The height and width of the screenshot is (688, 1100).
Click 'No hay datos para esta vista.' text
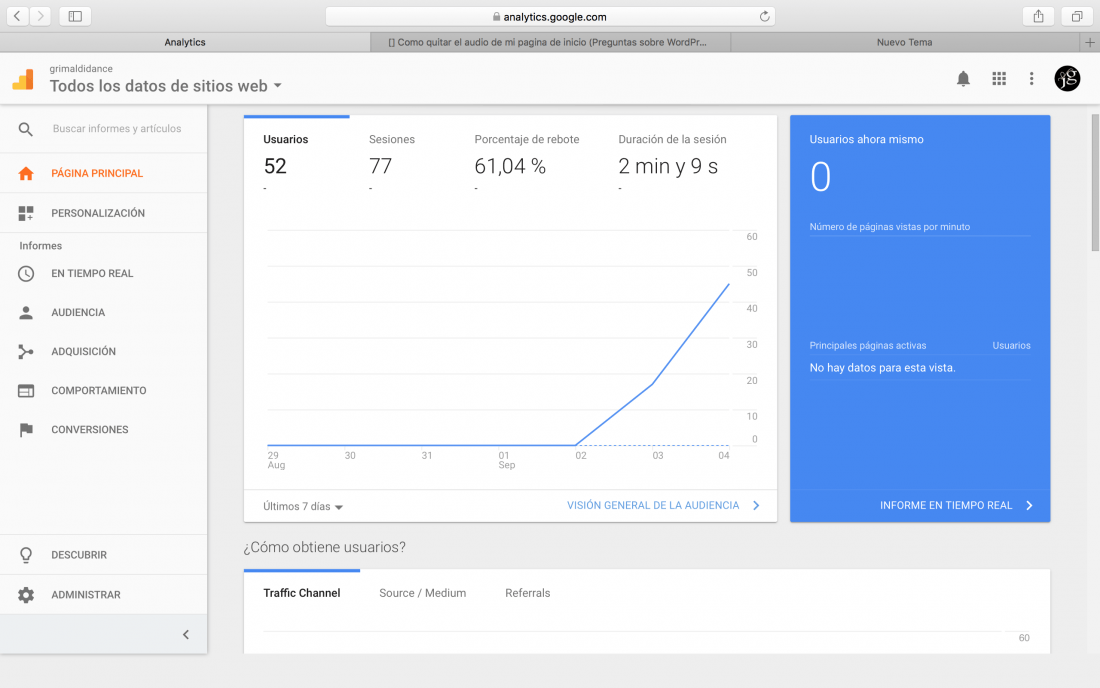coord(883,368)
